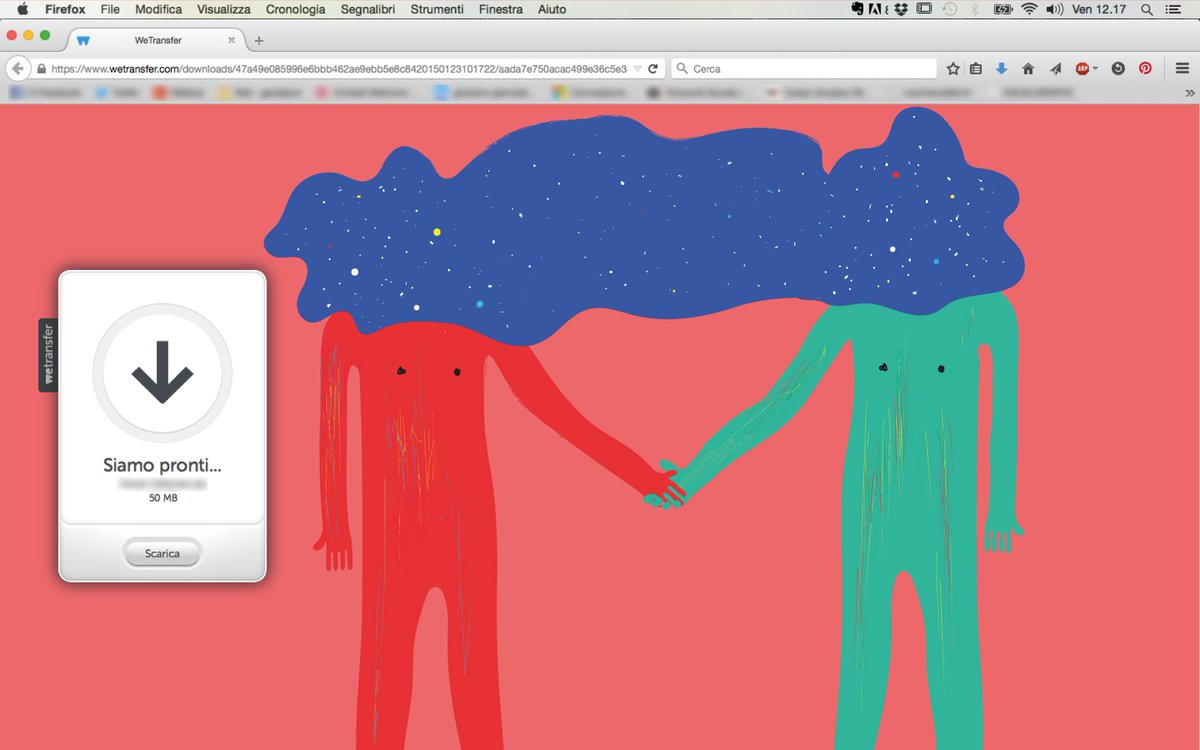Open the Segnalibri menu
Screen dimensions: 1200x750
click(369, 9)
